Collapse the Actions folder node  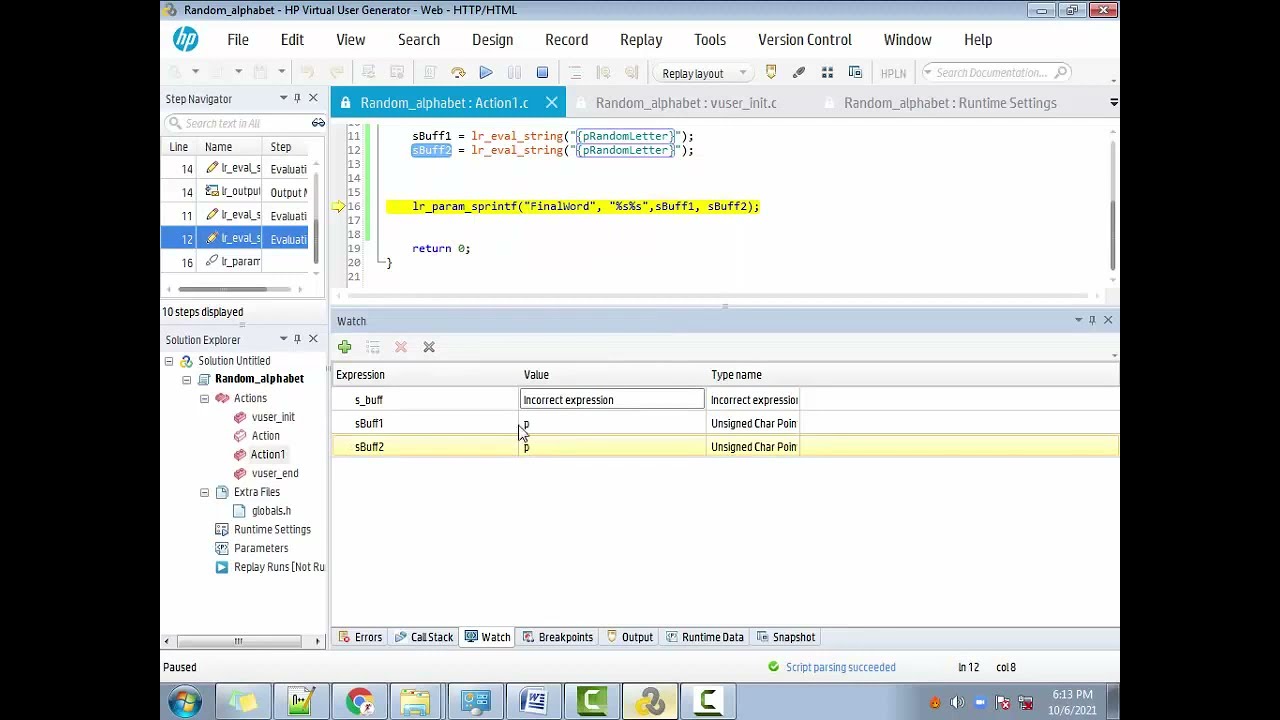(x=205, y=398)
